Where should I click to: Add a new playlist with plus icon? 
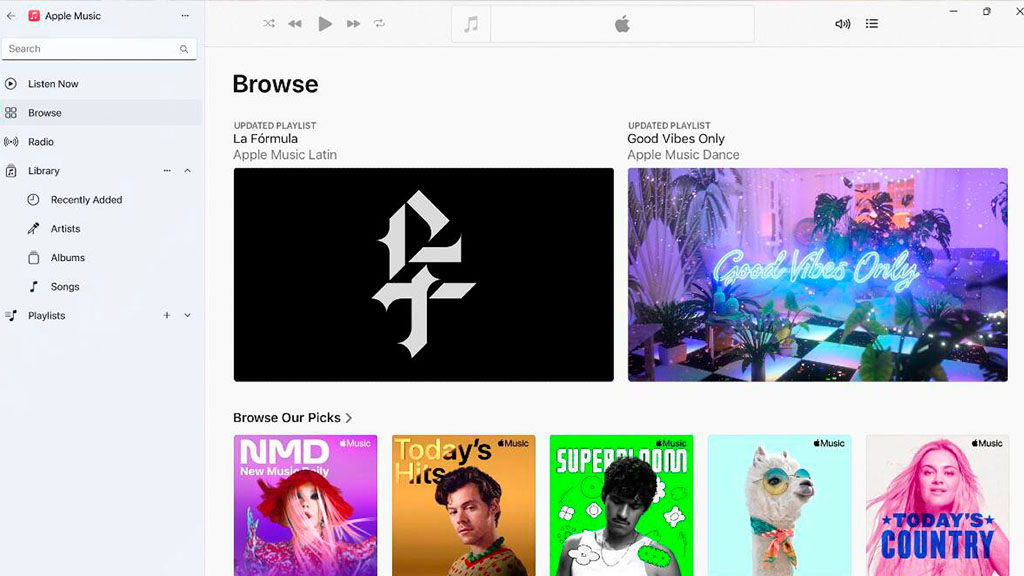[167, 315]
